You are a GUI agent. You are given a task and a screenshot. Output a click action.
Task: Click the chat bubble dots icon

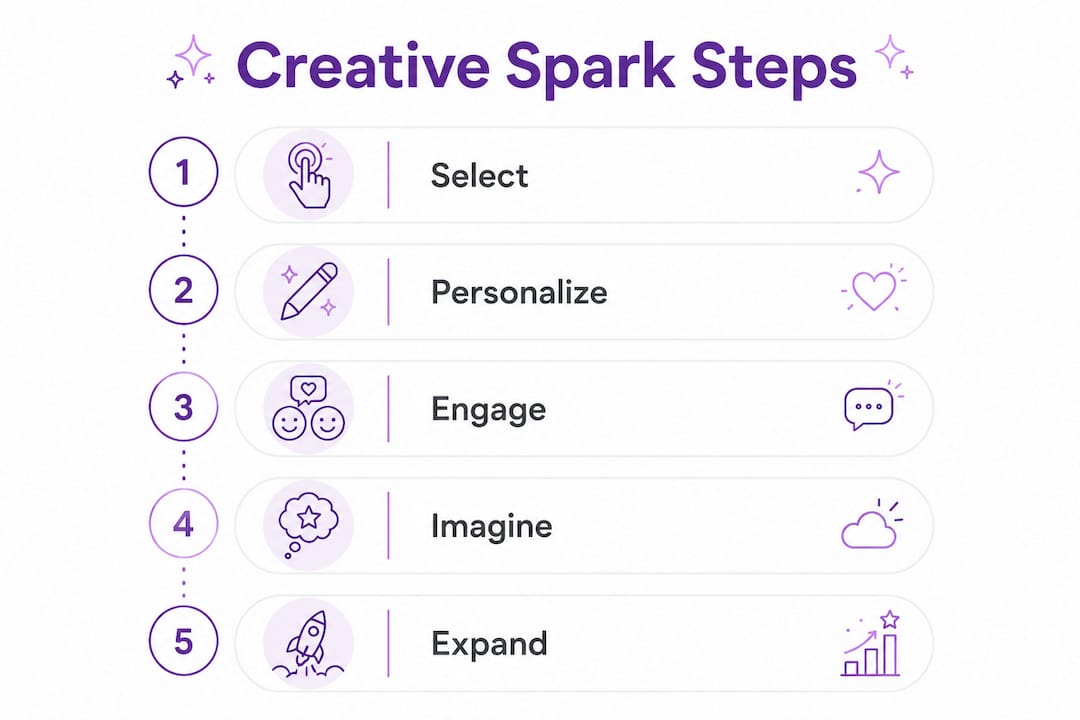[x=873, y=406]
